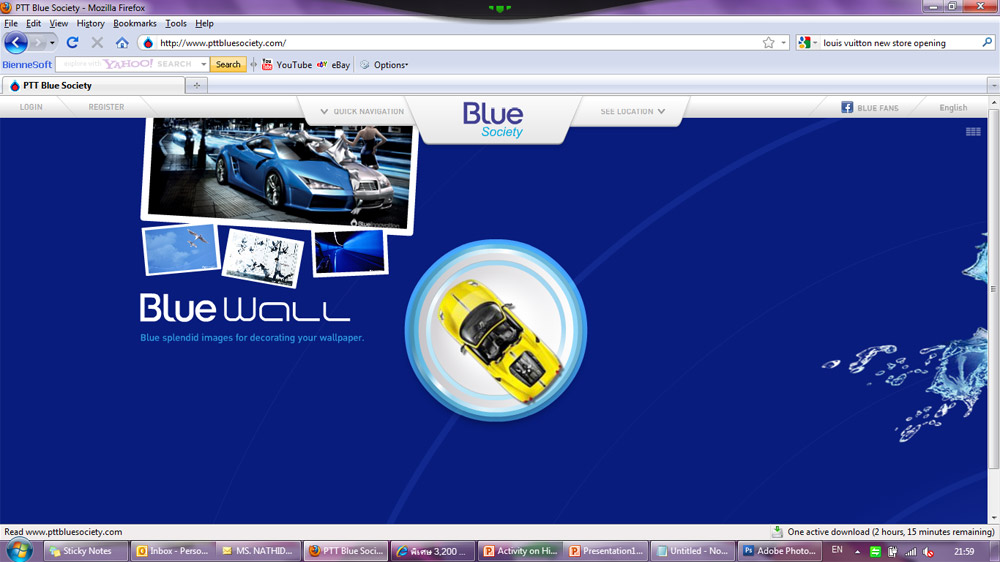Click the LOGIN link
1000x562 pixels.
coord(31,107)
